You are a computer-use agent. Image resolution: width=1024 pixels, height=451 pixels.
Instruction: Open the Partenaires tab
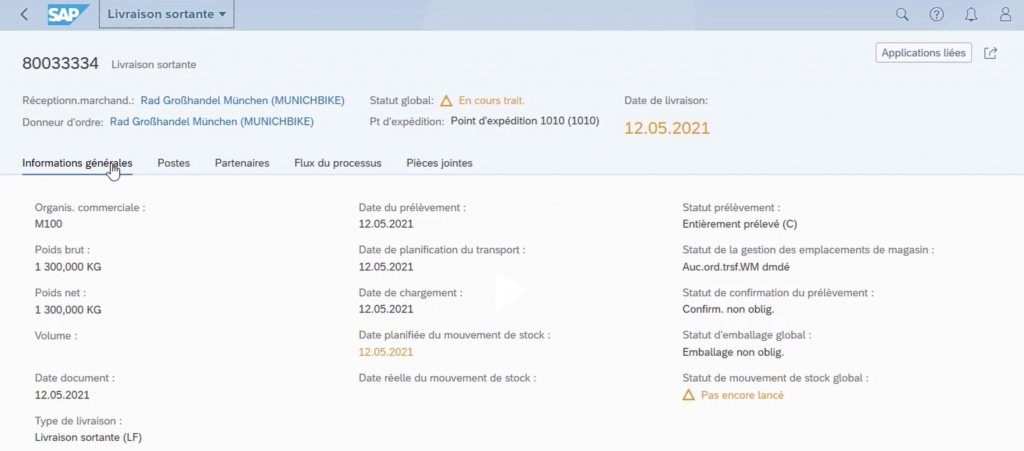pyautogui.click(x=242, y=163)
